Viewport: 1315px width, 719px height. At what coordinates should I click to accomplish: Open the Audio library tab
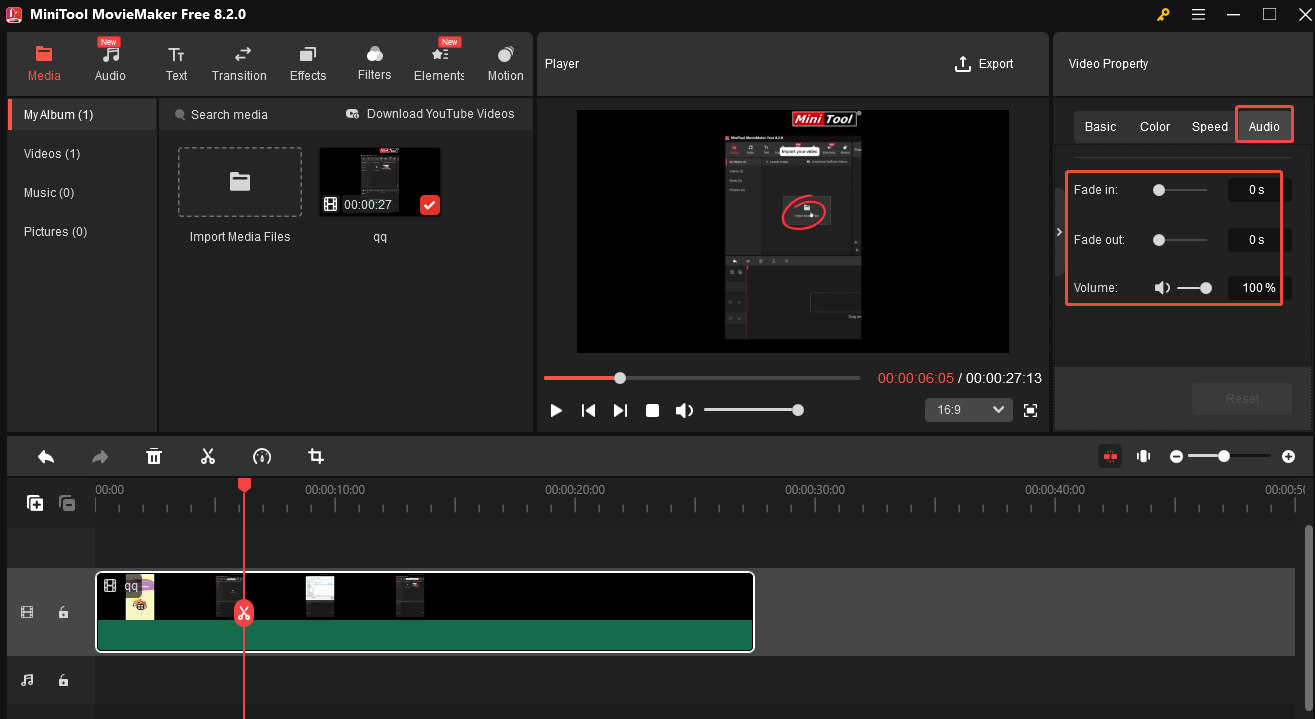click(x=110, y=63)
